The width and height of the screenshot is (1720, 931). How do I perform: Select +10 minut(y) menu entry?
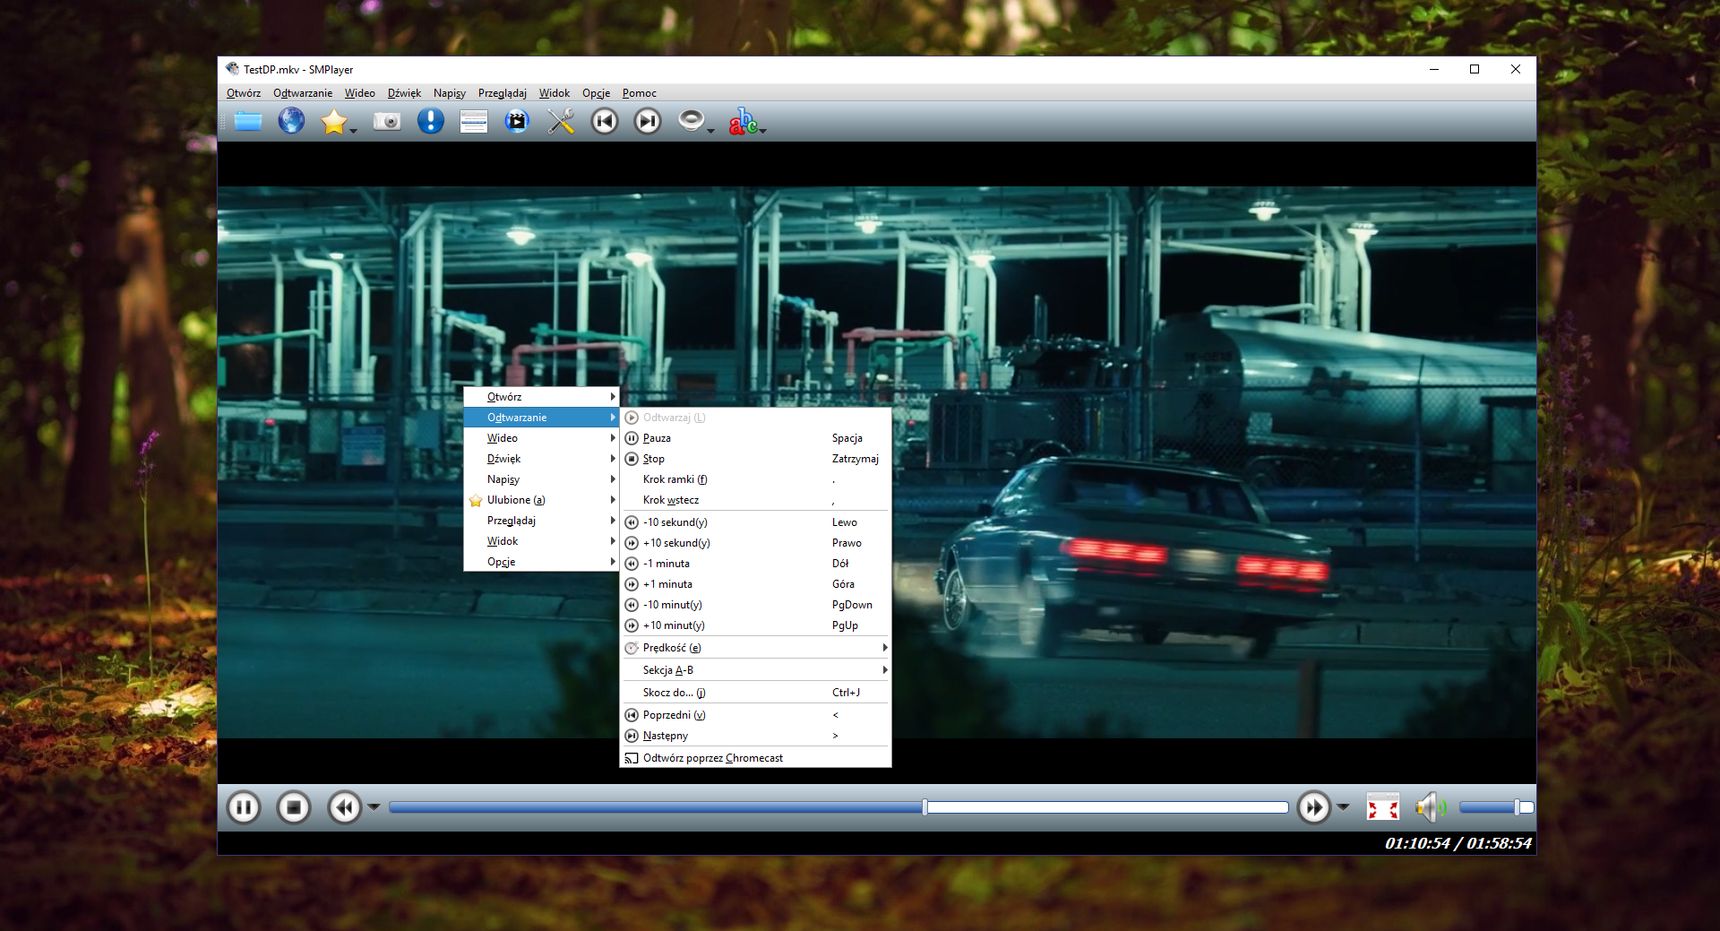pos(755,625)
